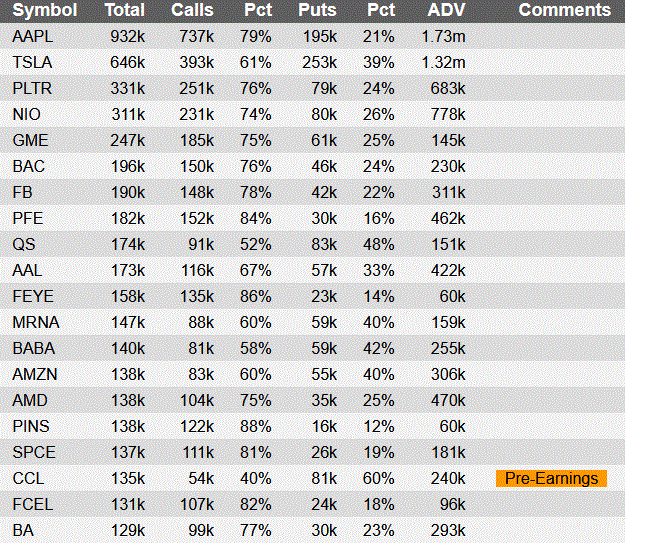The image size is (665, 557).
Task: Click the AAPL symbol cell
Action: pos(32,36)
